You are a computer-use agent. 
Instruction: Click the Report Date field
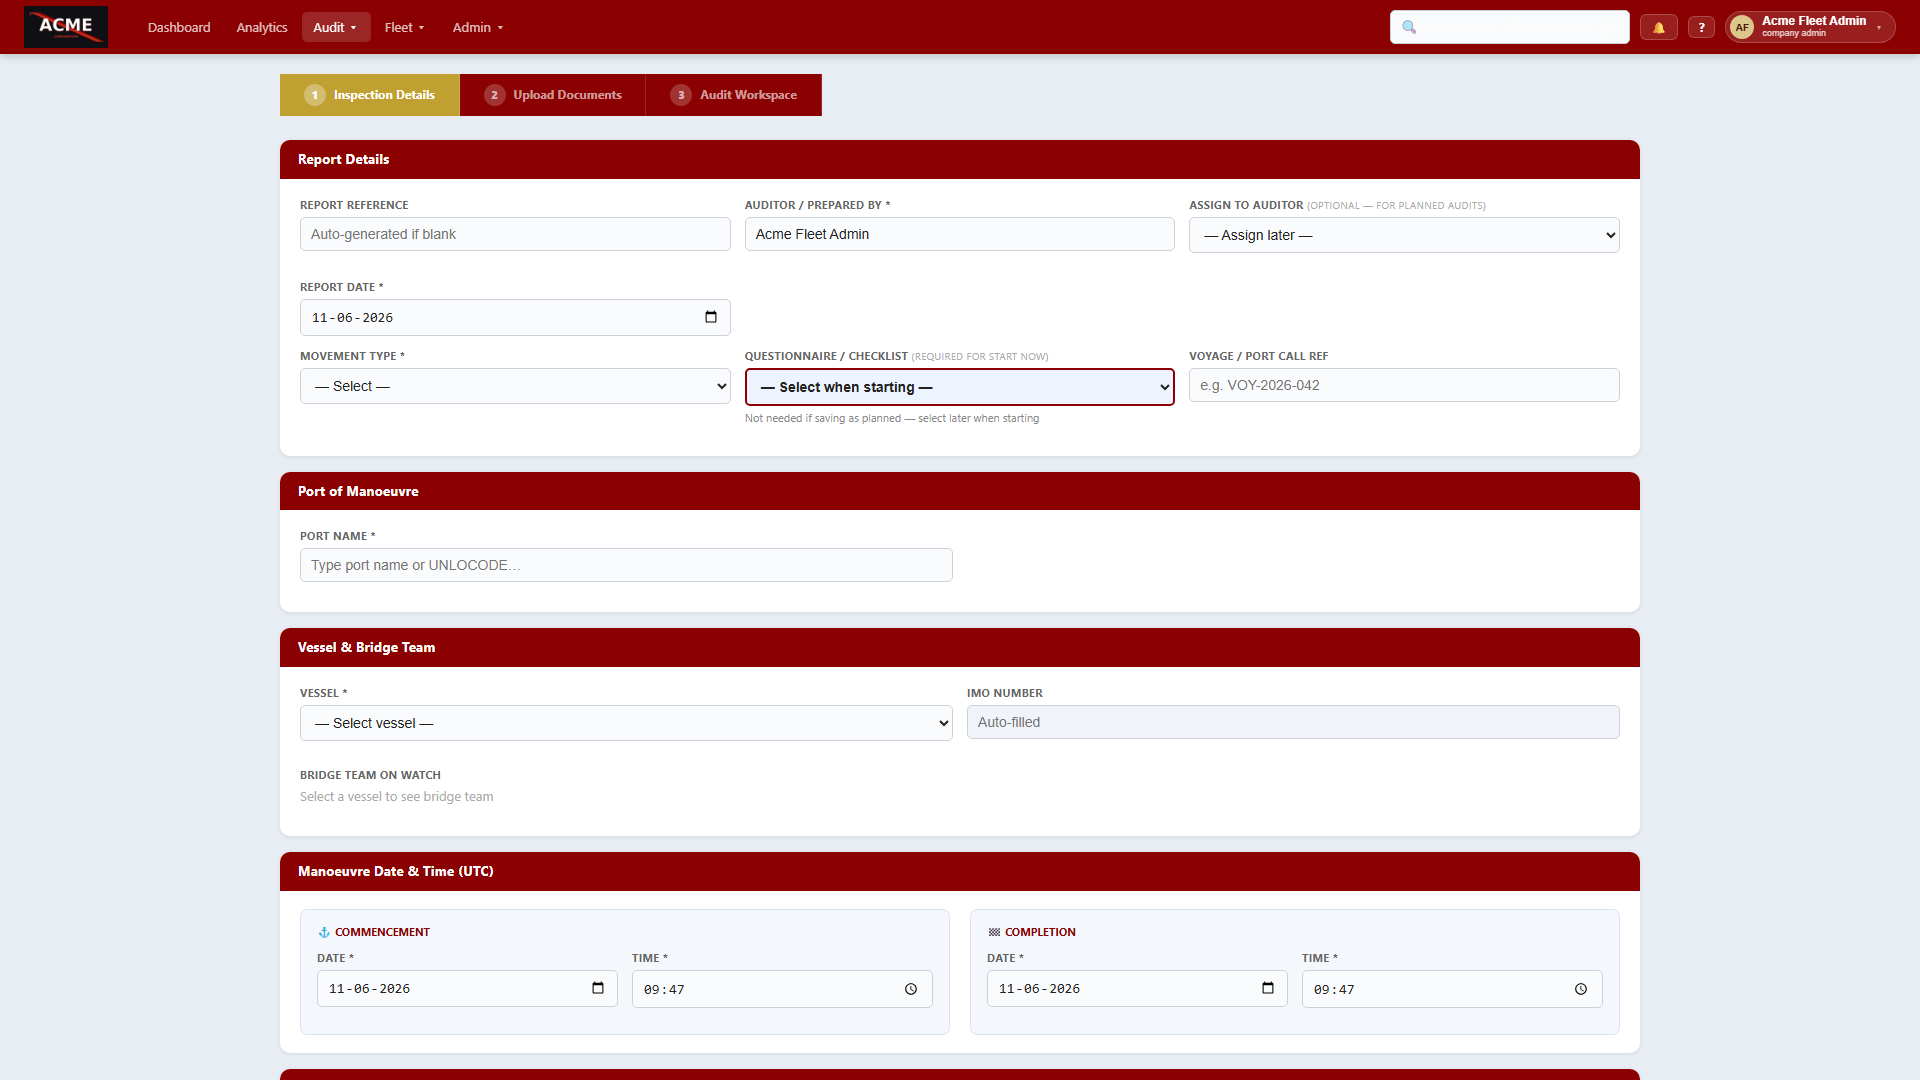(515, 317)
